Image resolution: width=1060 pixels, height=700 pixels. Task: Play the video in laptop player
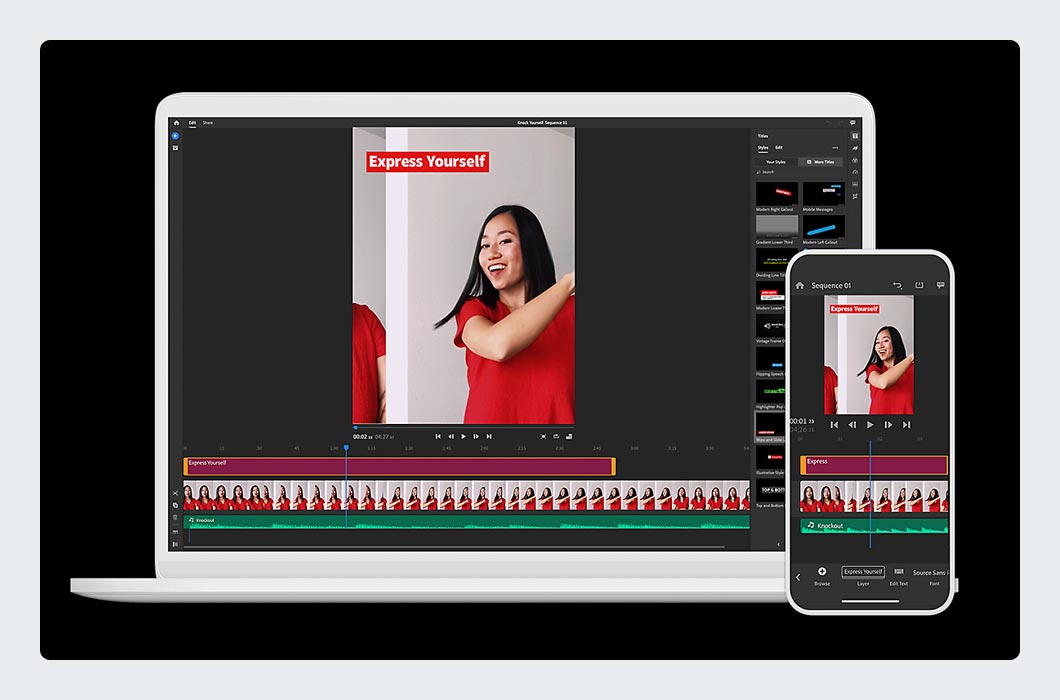tap(464, 437)
